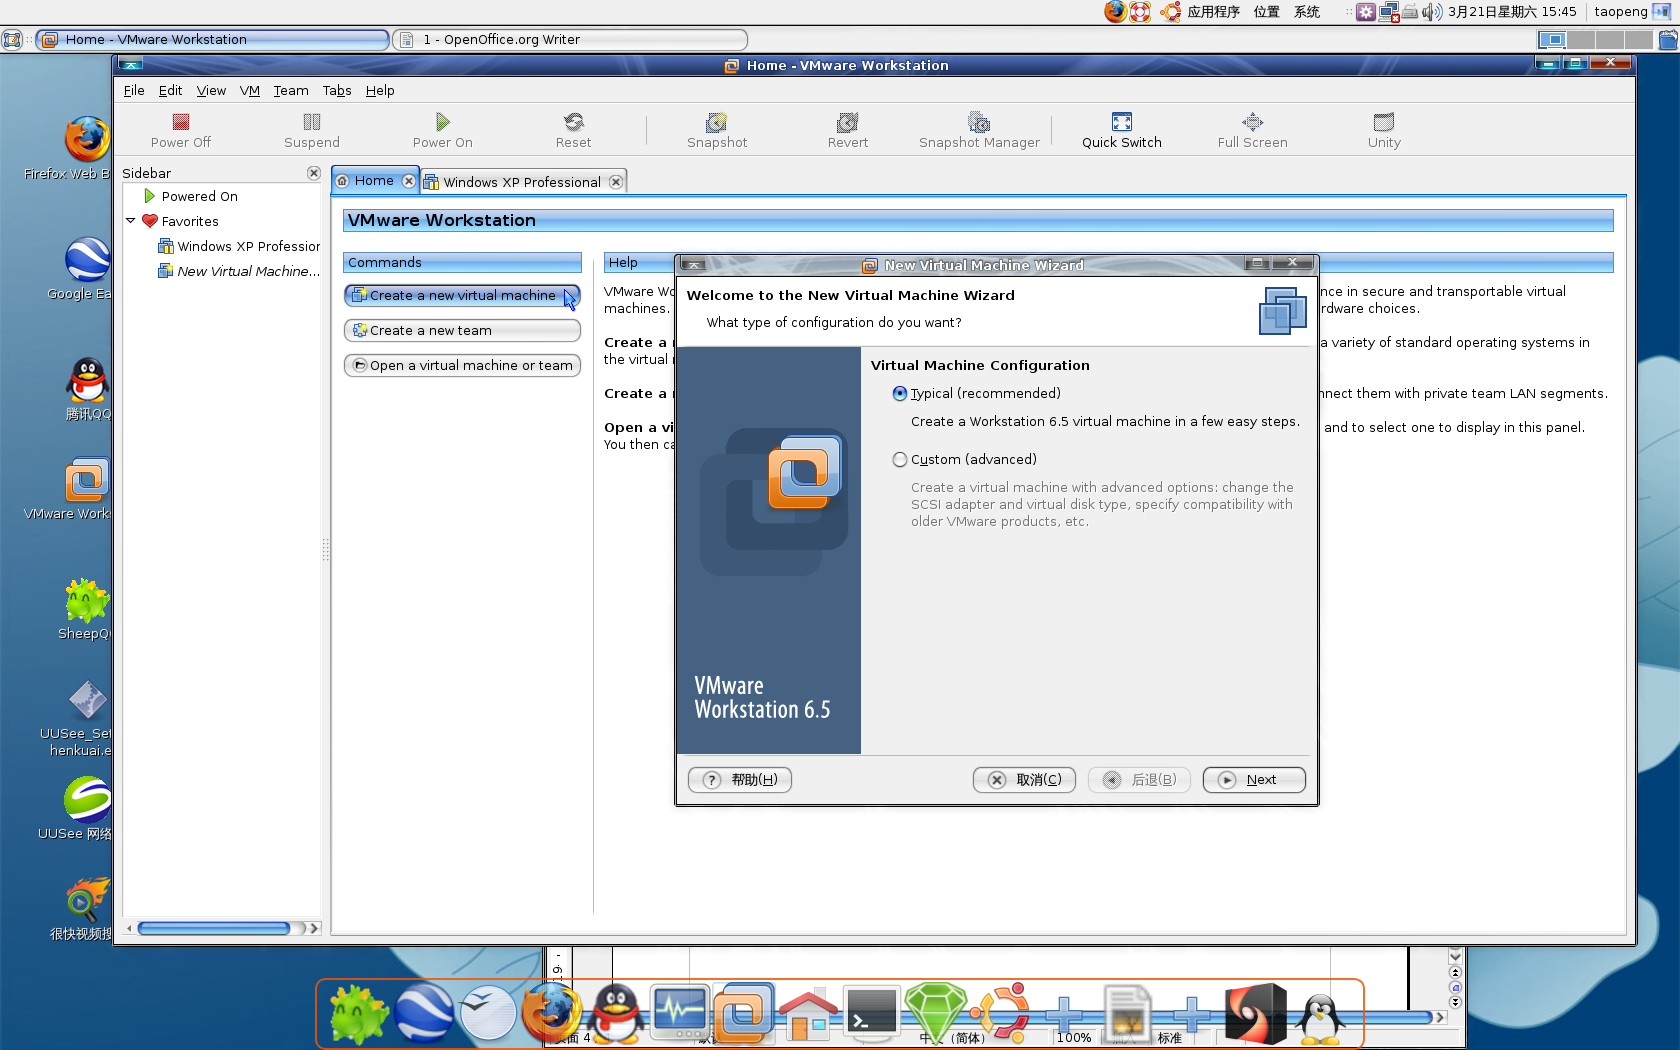The image size is (1680, 1050).
Task: Open the File menu
Action: 134,90
